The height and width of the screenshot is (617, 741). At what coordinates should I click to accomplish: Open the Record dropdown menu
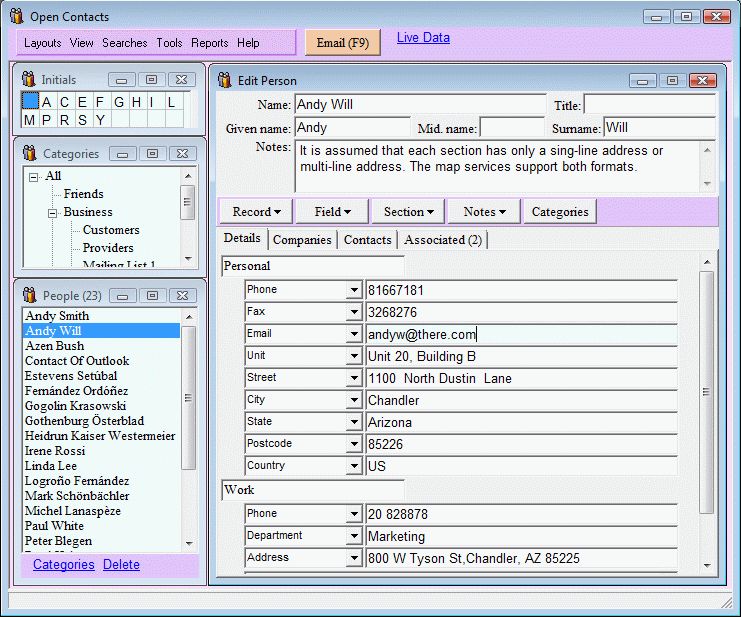pyautogui.click(x=257, y=212)
